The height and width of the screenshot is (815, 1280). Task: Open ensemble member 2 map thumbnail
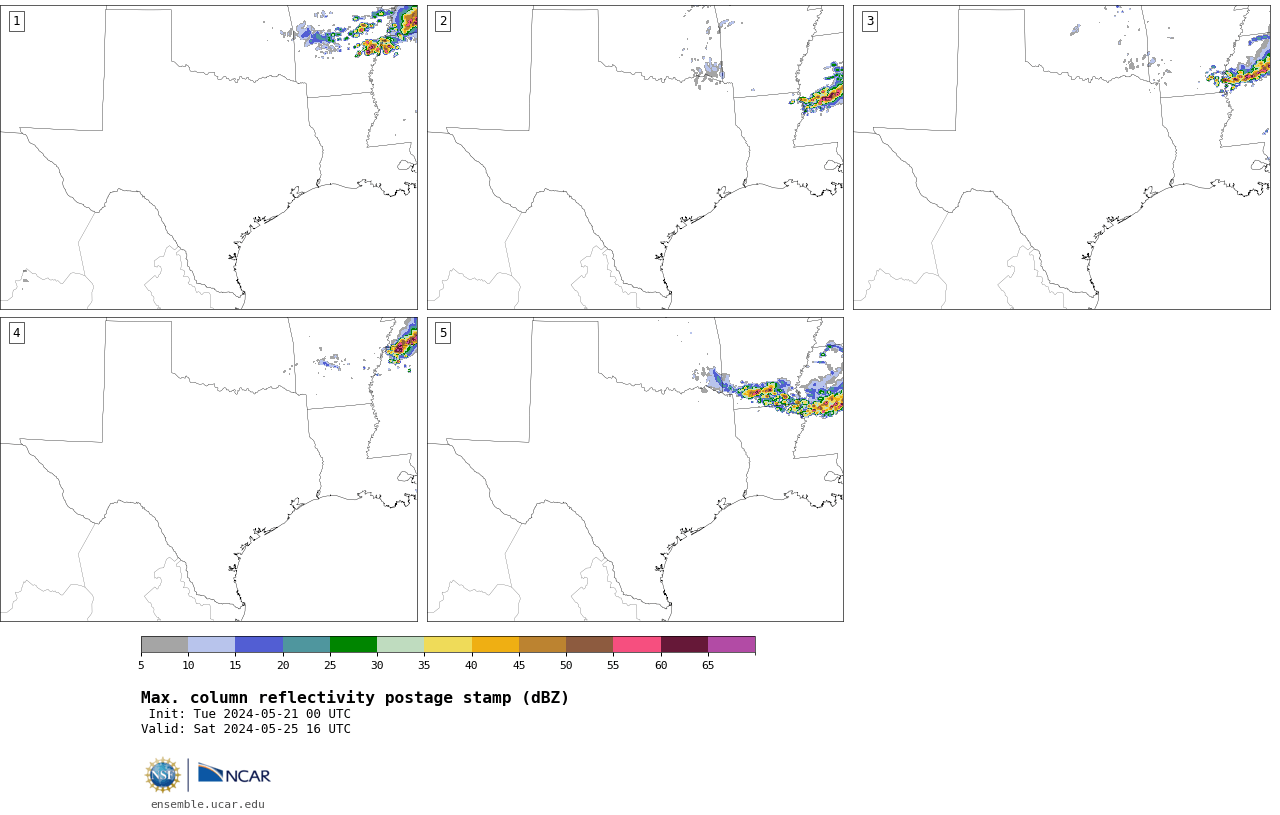(x=635, y=157)
